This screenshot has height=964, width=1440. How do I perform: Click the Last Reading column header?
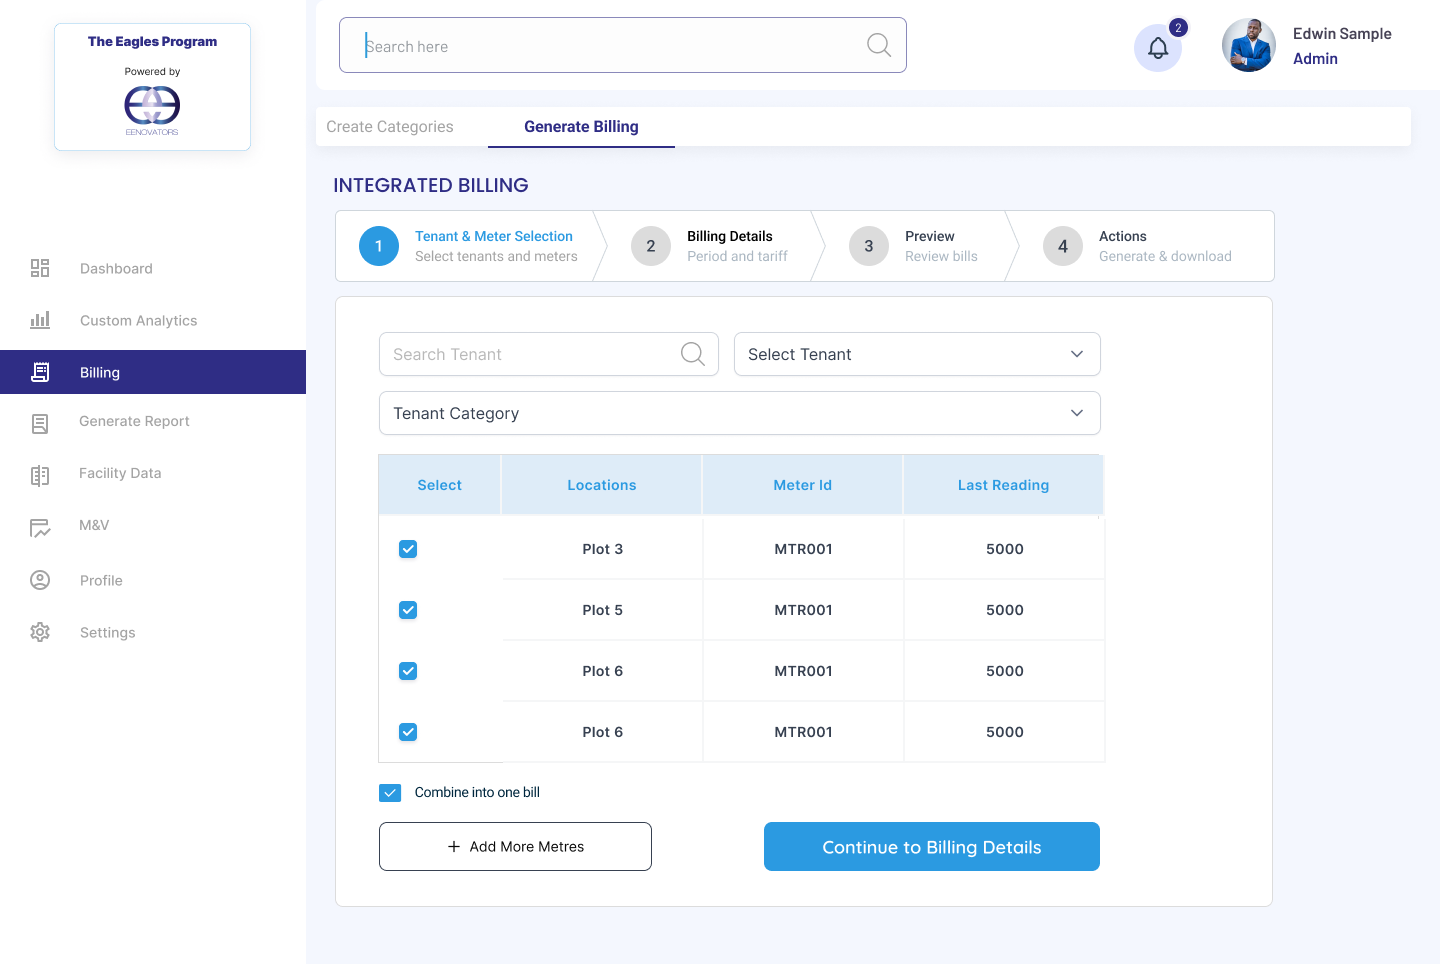point(1003,485)
